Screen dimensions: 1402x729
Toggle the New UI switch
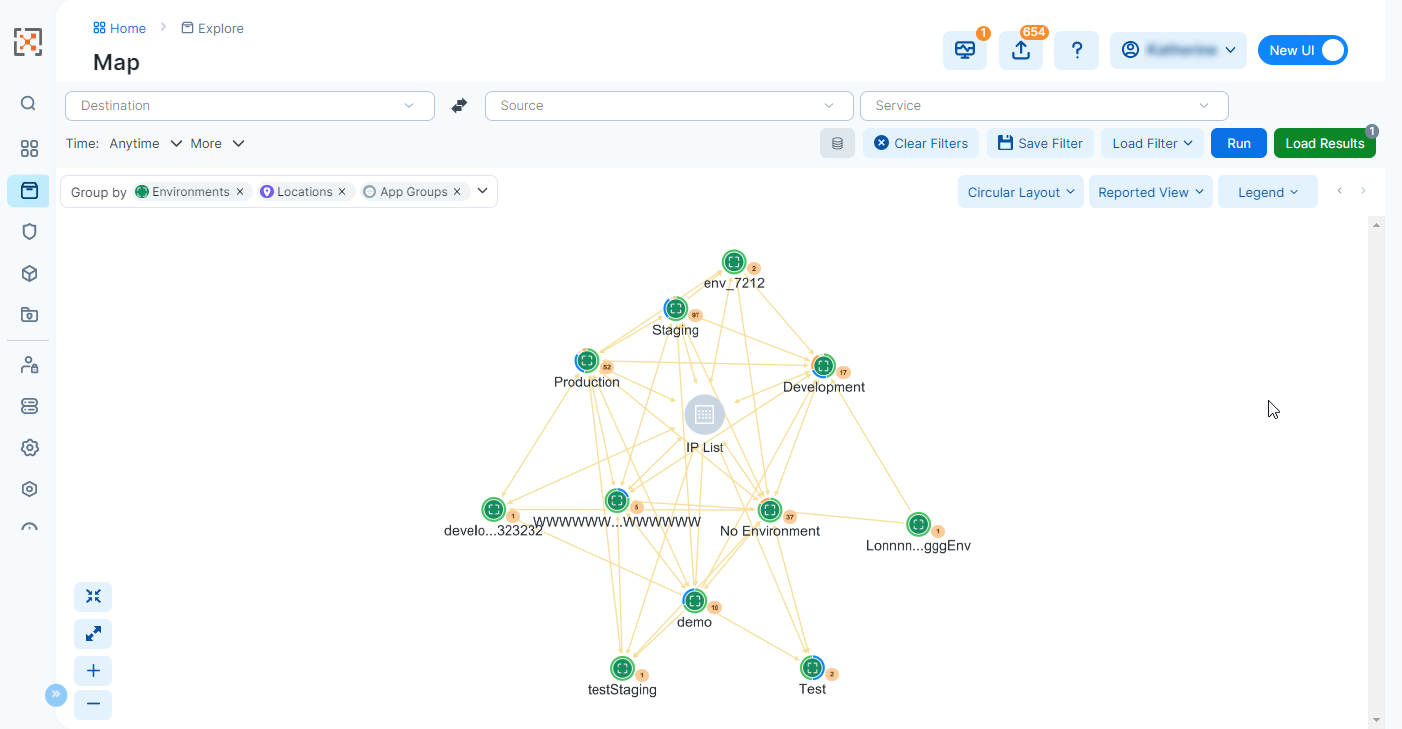coord(1302,50)
